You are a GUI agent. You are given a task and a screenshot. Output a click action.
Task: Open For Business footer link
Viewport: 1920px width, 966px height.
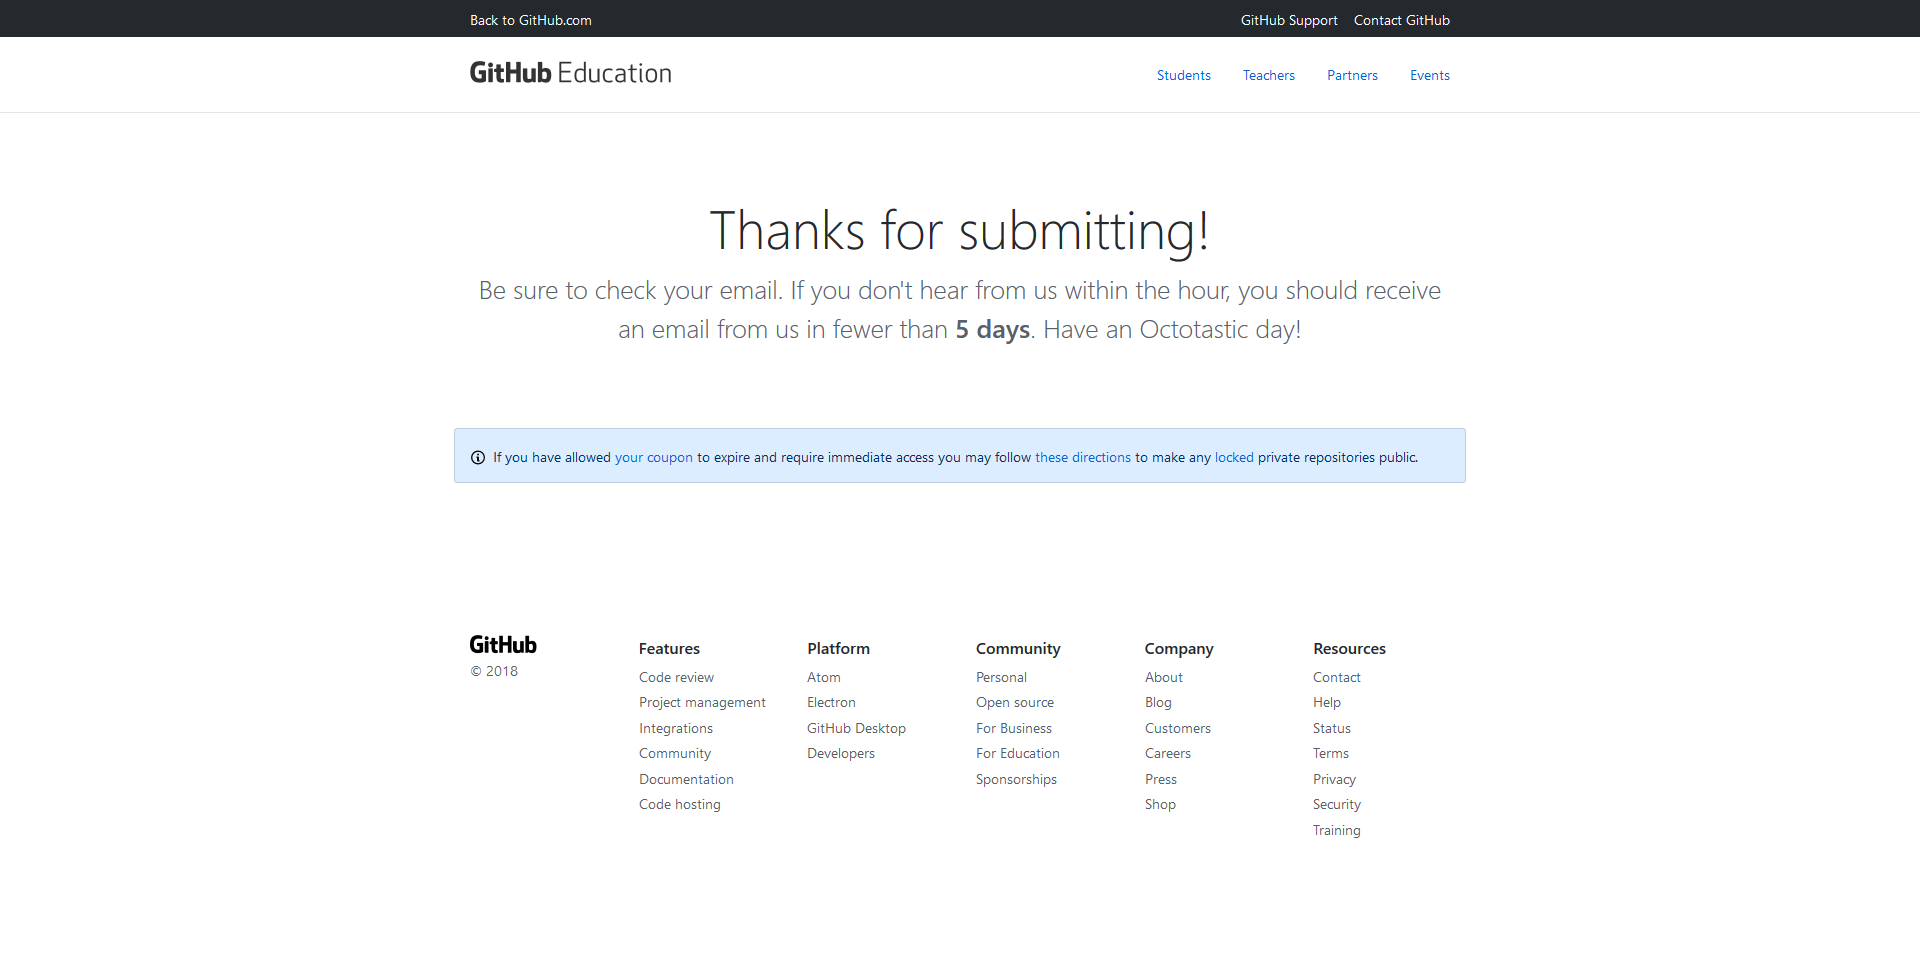[1014, 728]
